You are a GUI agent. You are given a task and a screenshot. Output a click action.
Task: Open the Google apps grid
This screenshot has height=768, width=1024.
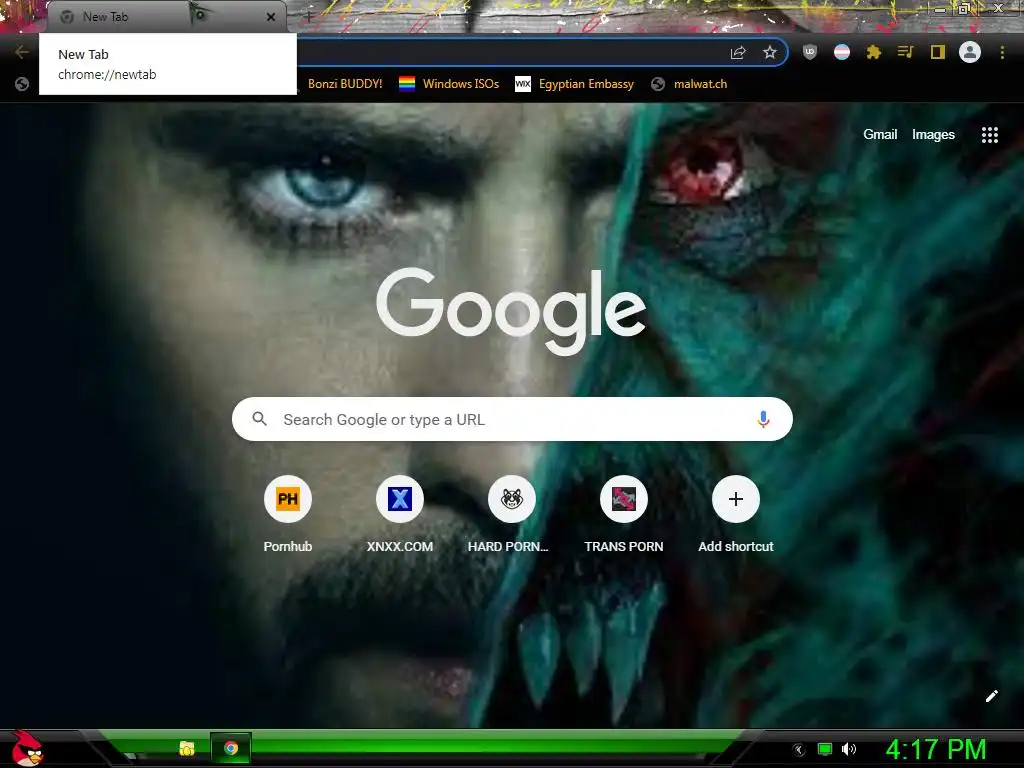(x=989, y=135)
